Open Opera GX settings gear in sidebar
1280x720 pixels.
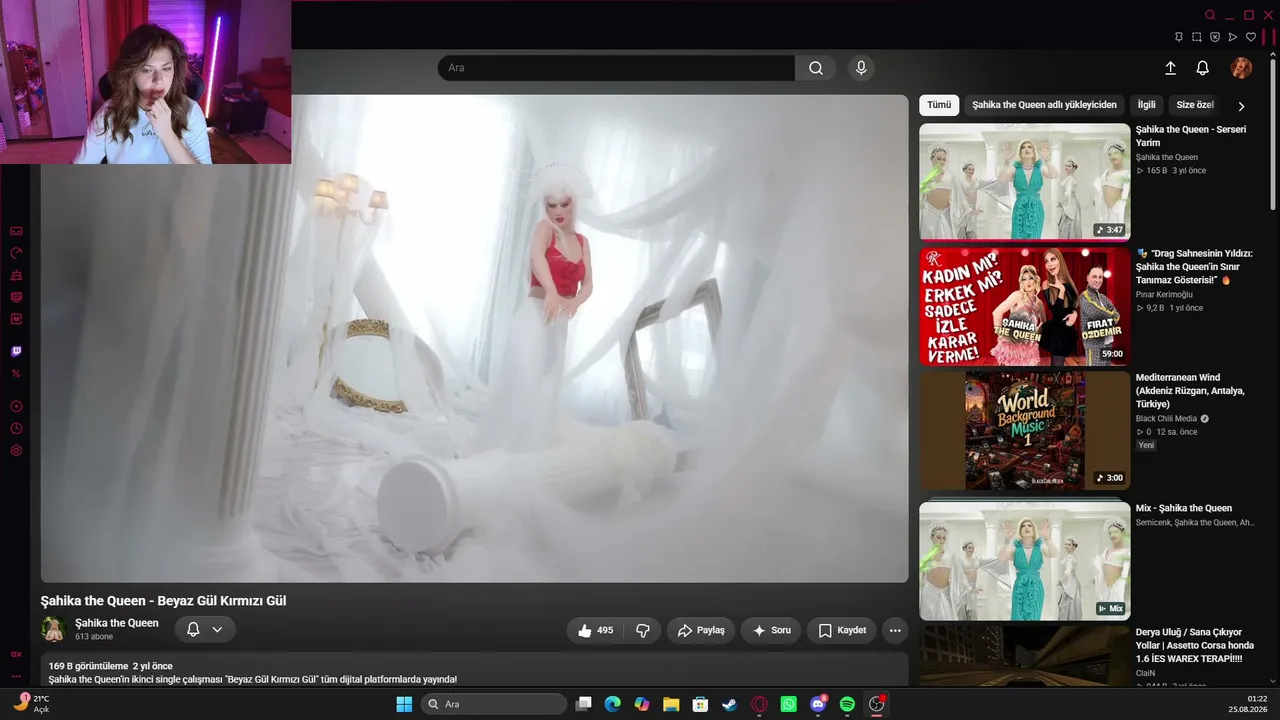pos(16,451)
